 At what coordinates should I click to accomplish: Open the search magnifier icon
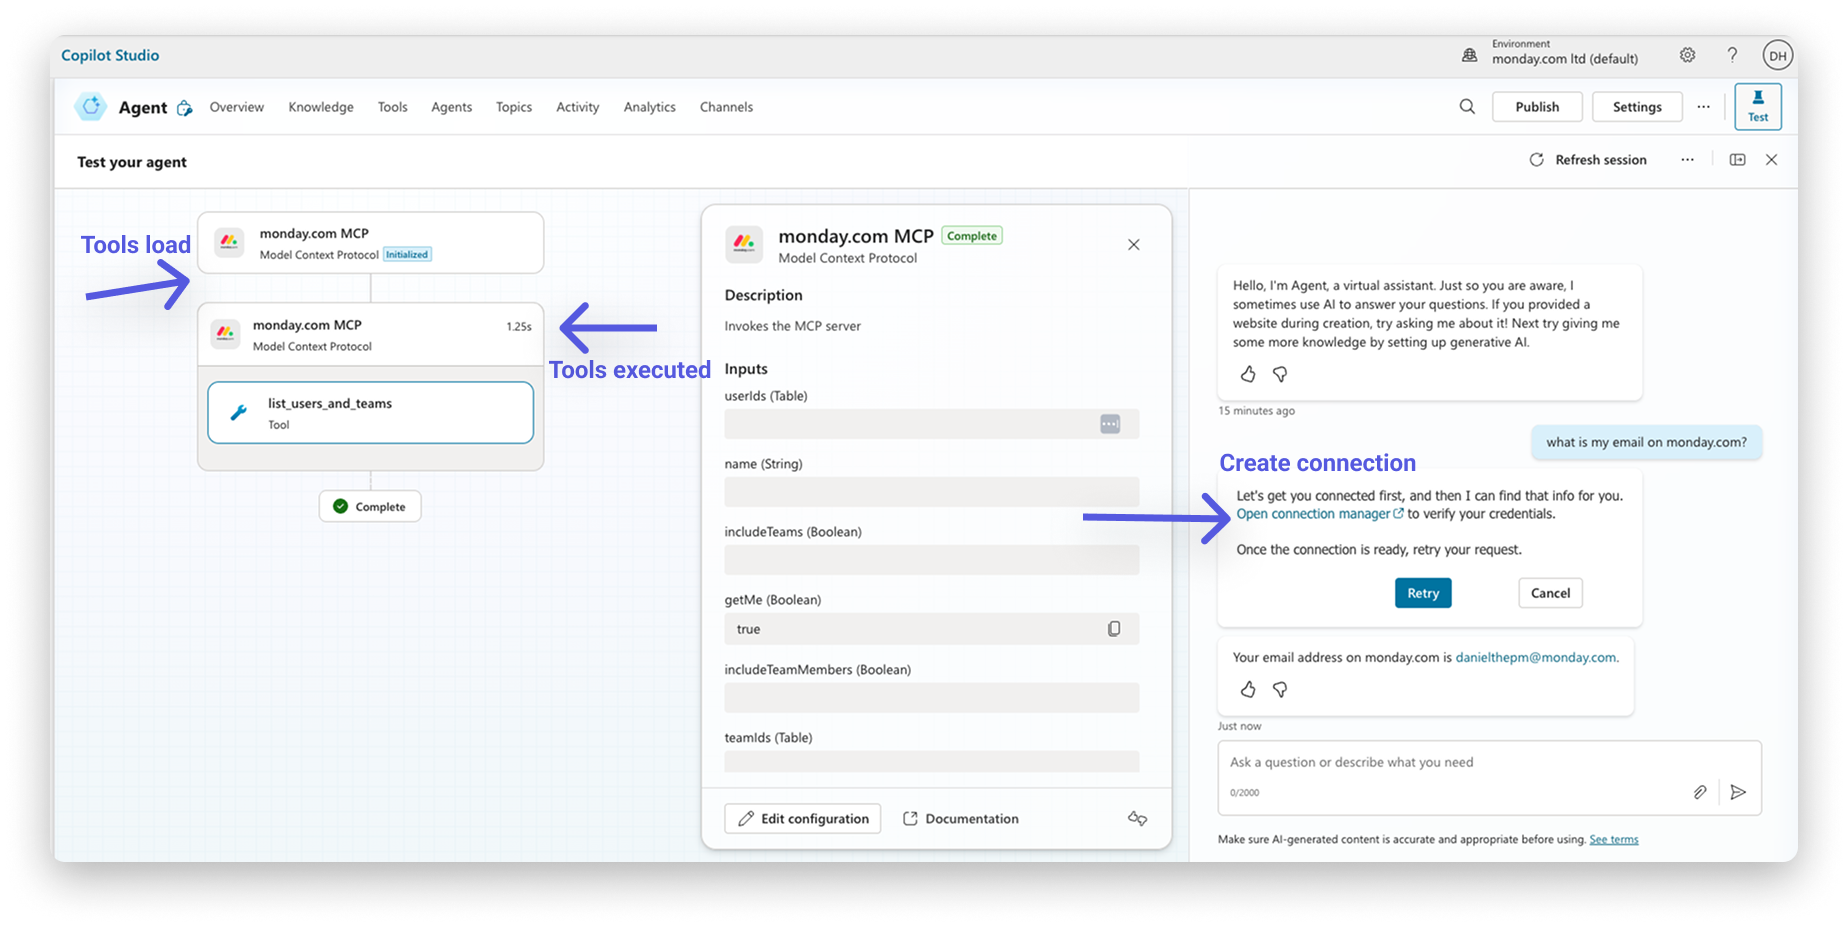(x=1467, y=107)
